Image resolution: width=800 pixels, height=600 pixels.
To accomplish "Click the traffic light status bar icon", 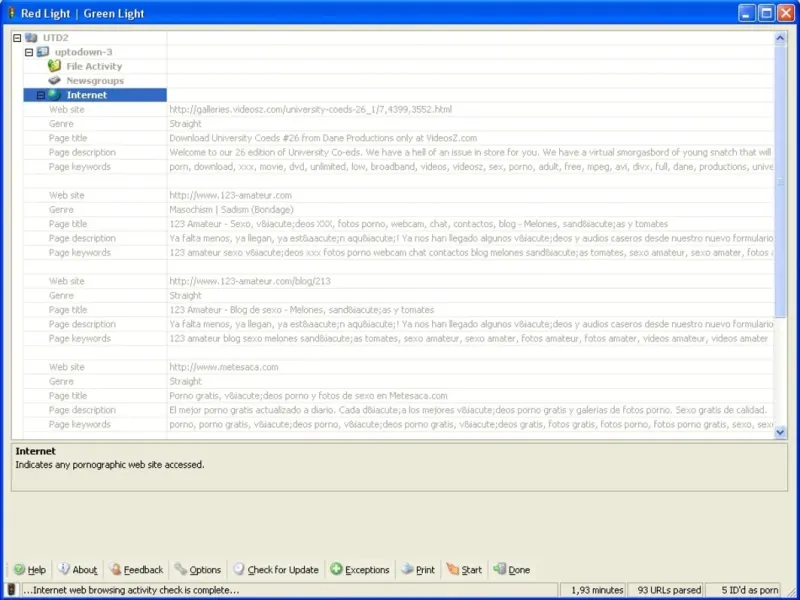I will [x=11, y=590].
